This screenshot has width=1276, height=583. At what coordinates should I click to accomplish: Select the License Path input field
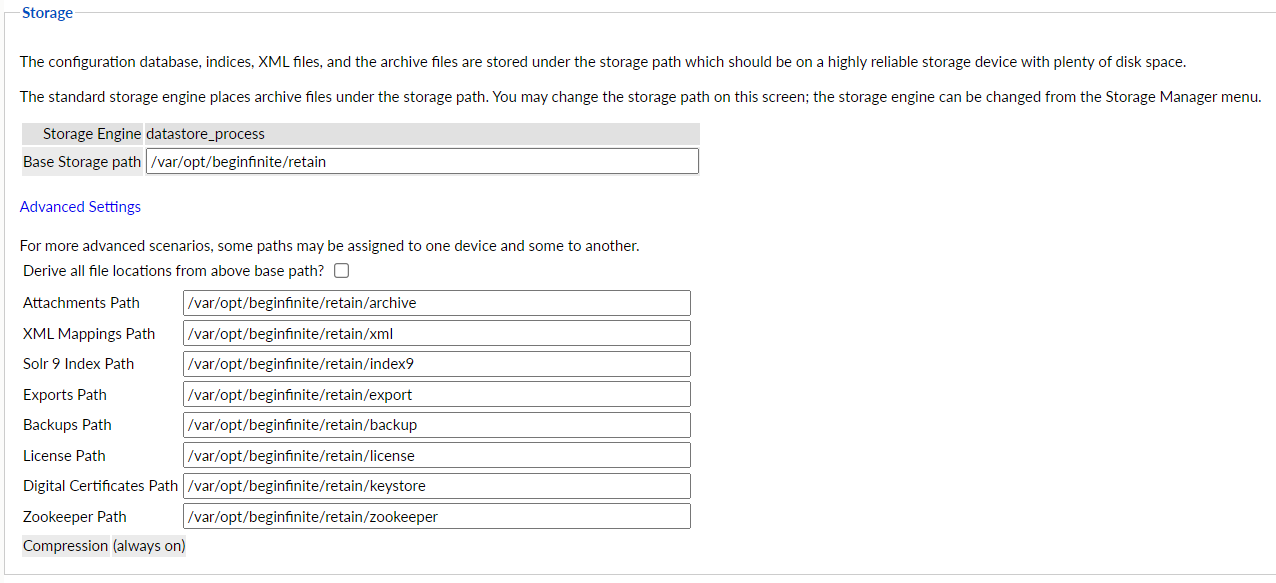[x=437, y=456]
